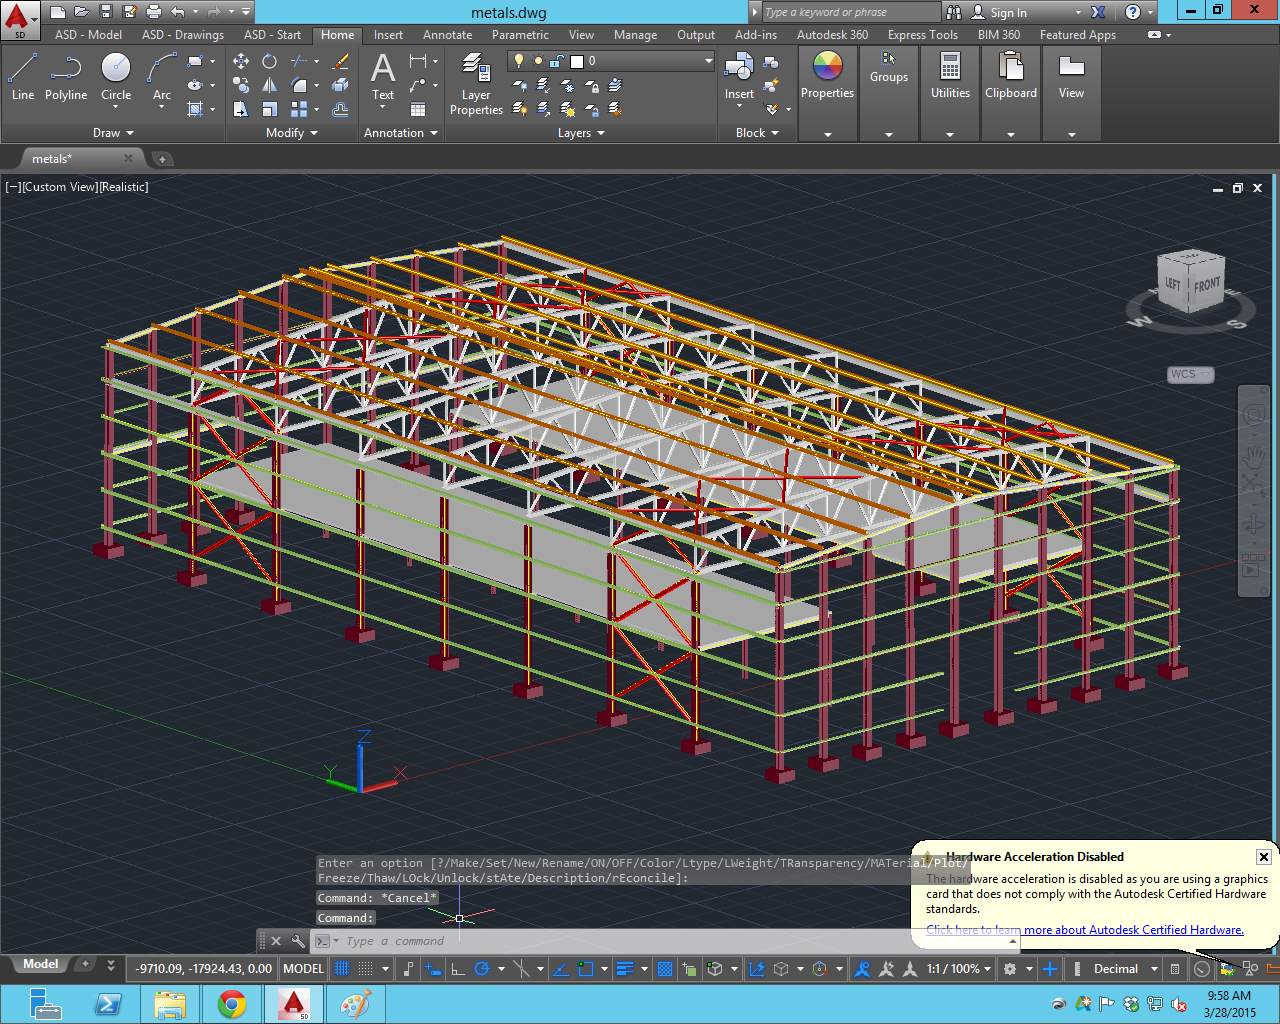Select the Line tool
Viewport: 1280px width, 1024px height.
22,80
